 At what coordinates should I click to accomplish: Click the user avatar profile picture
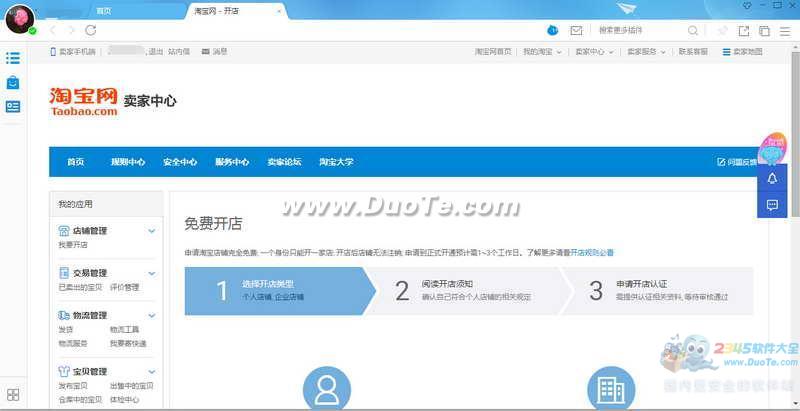point(19,19)
